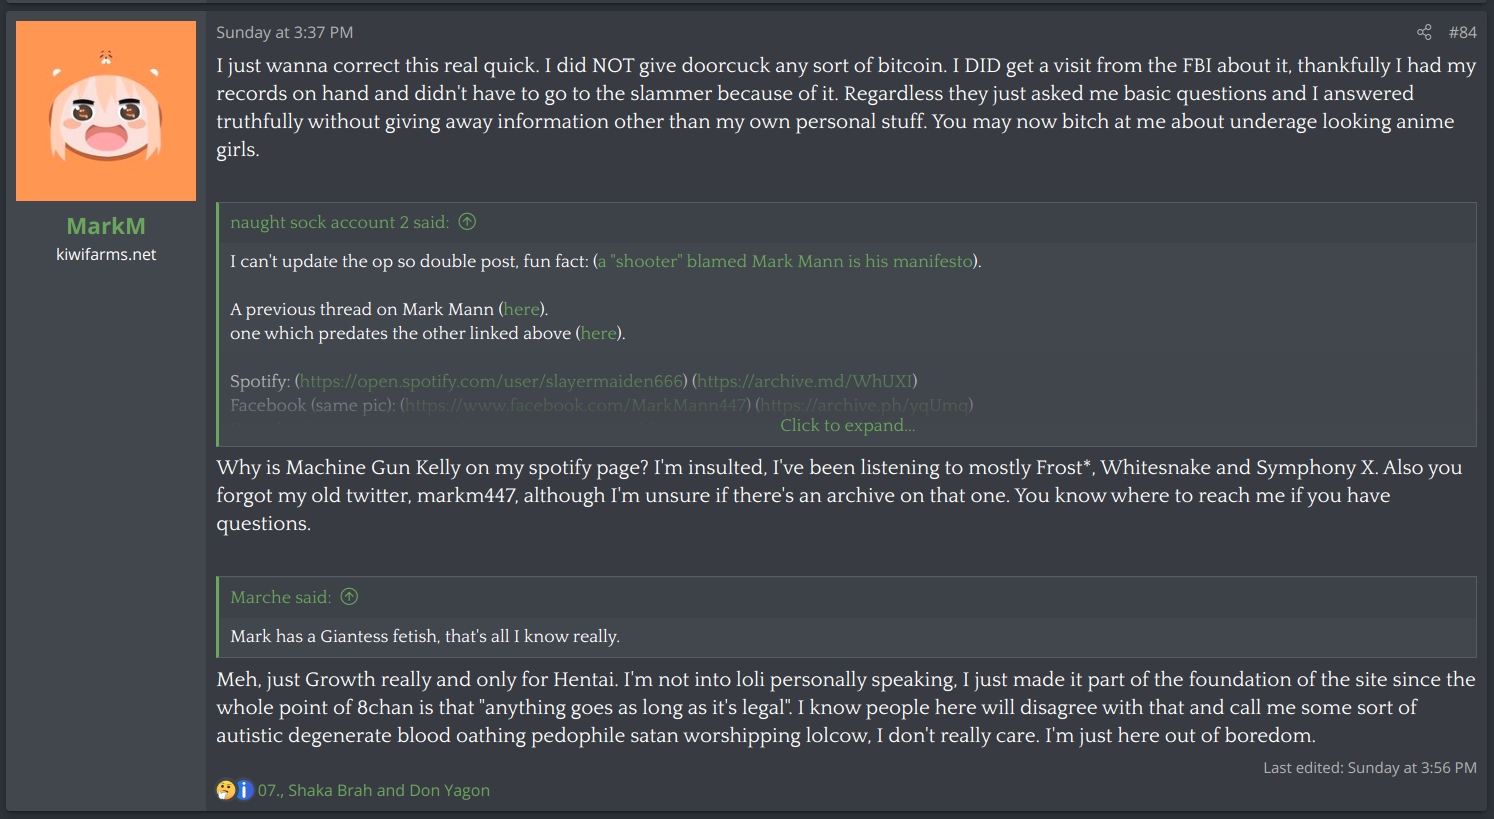Open the shooter manifesto link in quote
This screenshot has height=819, width=1494.
785,261
